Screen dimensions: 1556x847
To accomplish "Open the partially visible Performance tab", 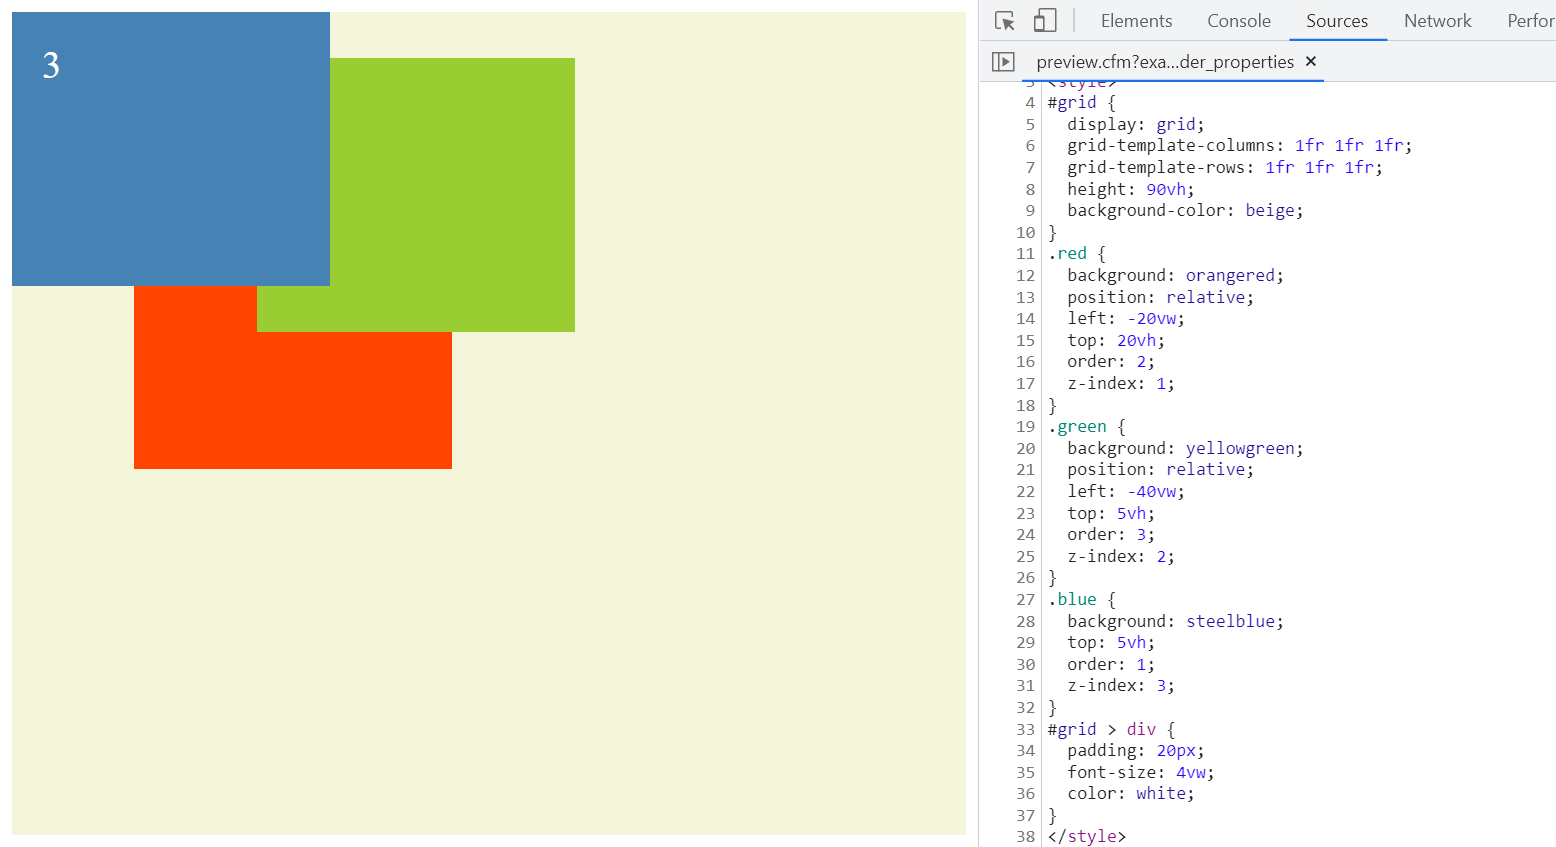I will [x=1530, y=21].
